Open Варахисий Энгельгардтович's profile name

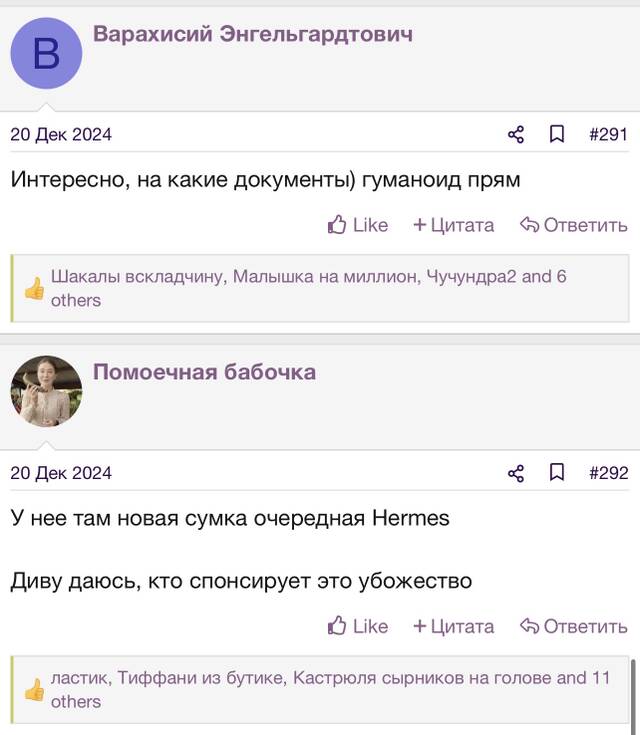tap(253, 34)
